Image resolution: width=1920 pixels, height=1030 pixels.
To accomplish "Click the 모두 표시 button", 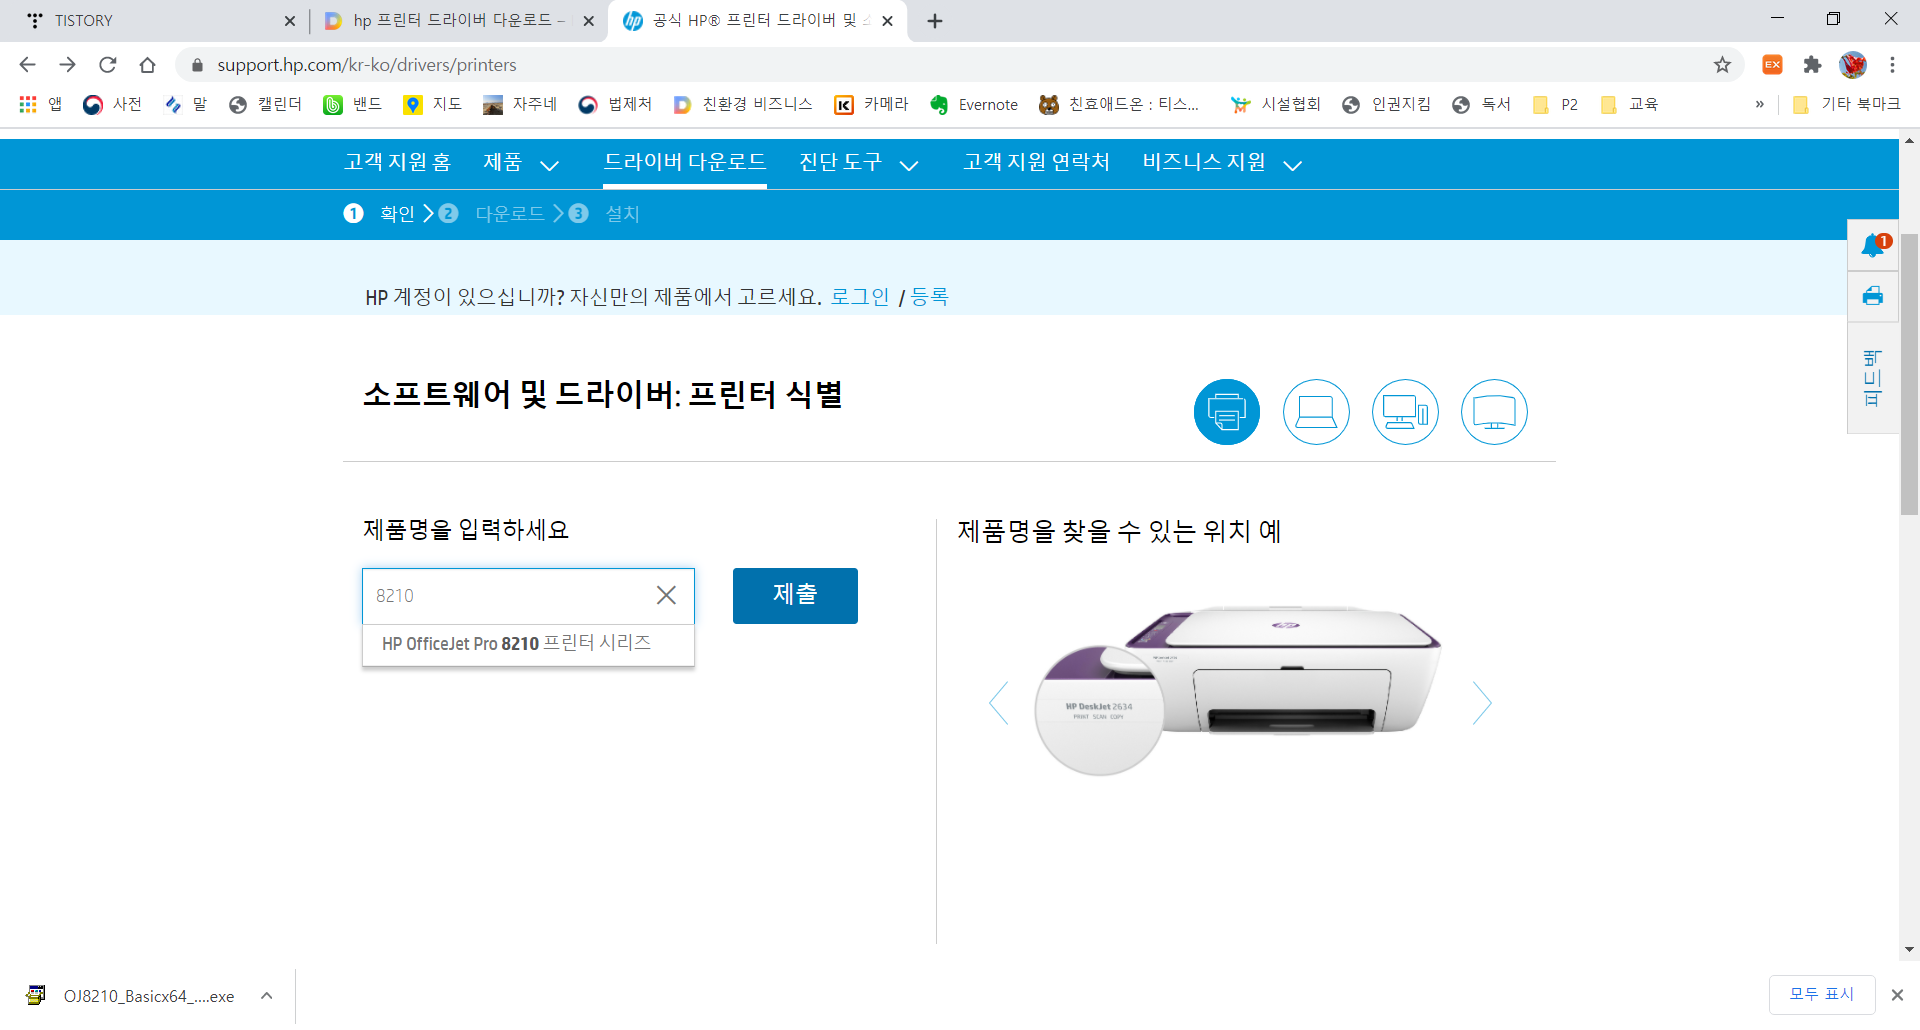I will (x=1822, y=995).
